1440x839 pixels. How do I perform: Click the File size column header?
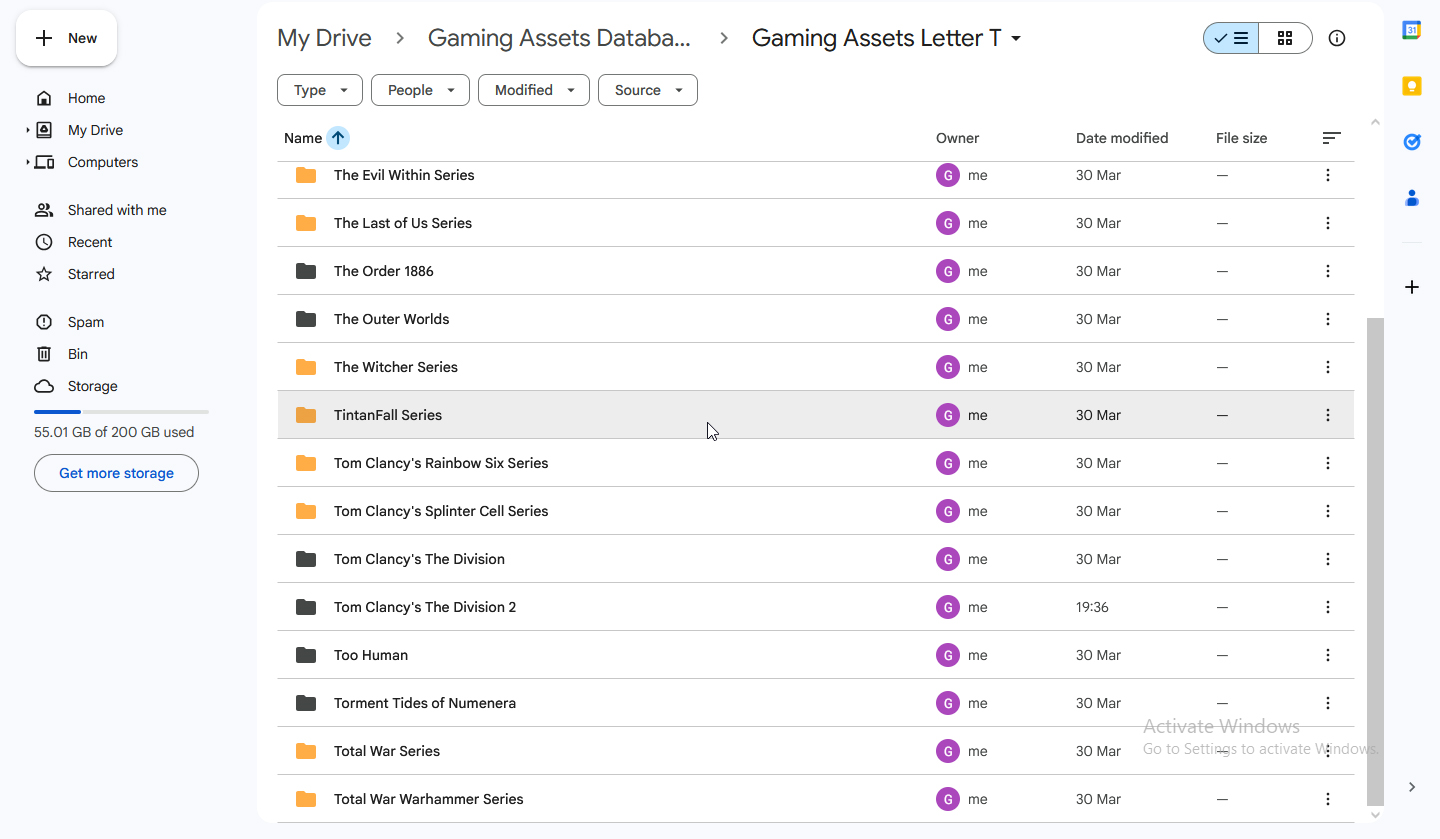point(1241,138)
